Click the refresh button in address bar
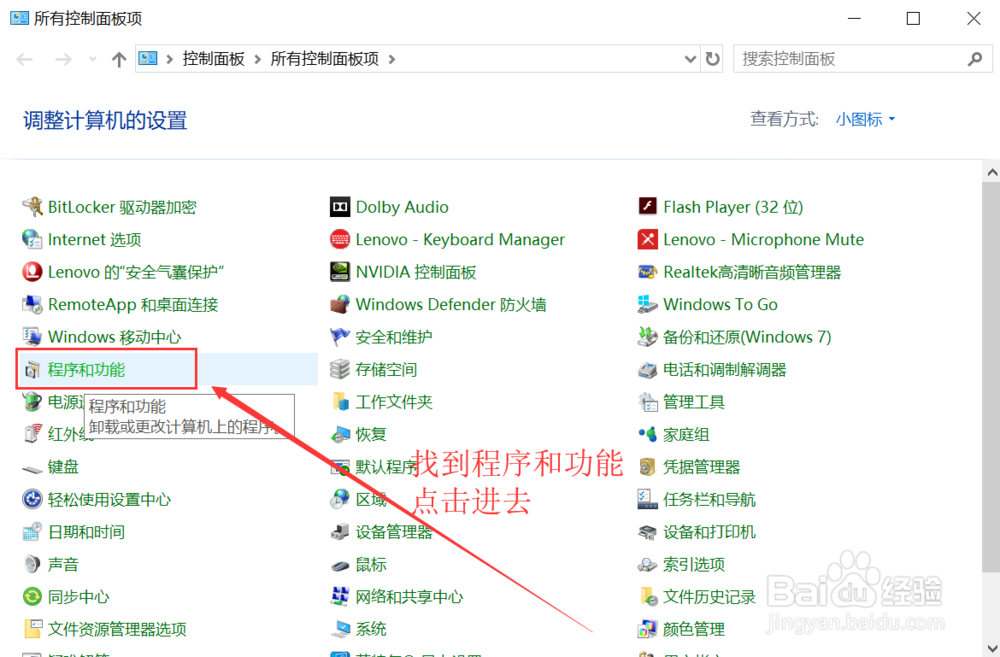The image size is (1000, 657). [x=712, y=59]
